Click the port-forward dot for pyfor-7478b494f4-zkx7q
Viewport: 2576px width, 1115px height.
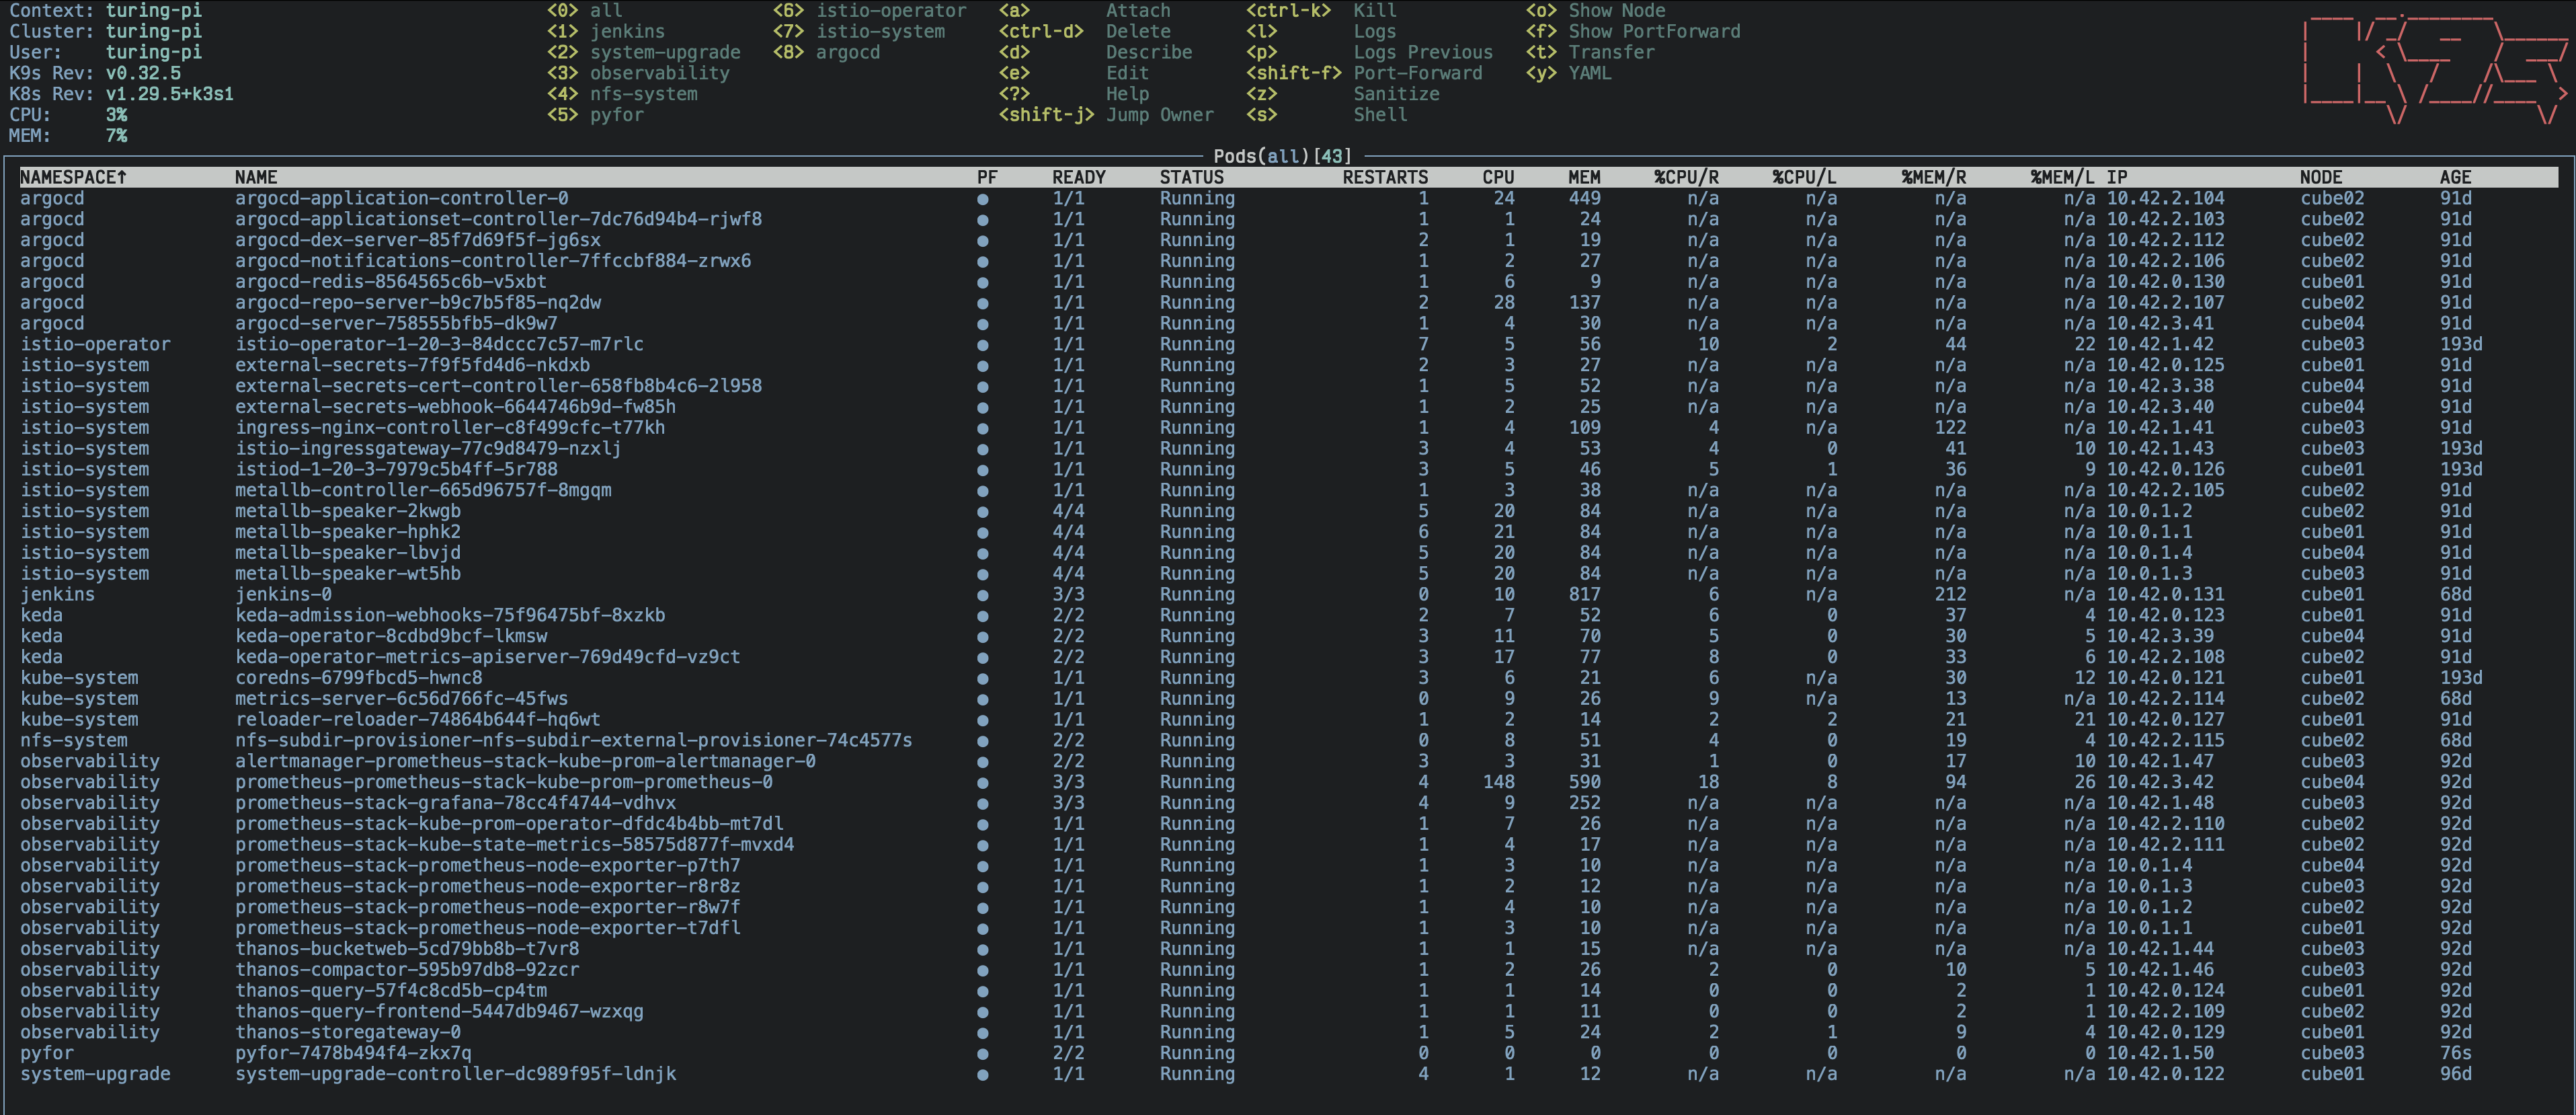click(x=982, y=1054)
